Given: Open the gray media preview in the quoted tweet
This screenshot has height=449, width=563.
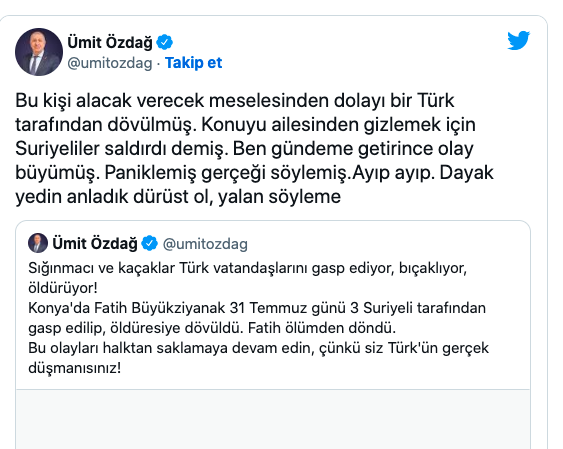Looking at the screenshot, I should [x=273, y=419].
